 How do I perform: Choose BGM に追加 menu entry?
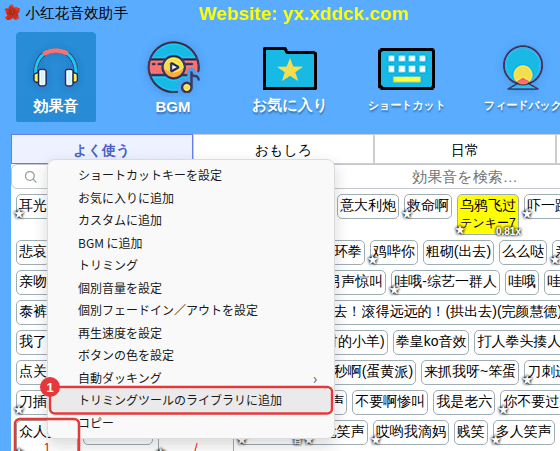pyautogui.click(x=191, y=243)
